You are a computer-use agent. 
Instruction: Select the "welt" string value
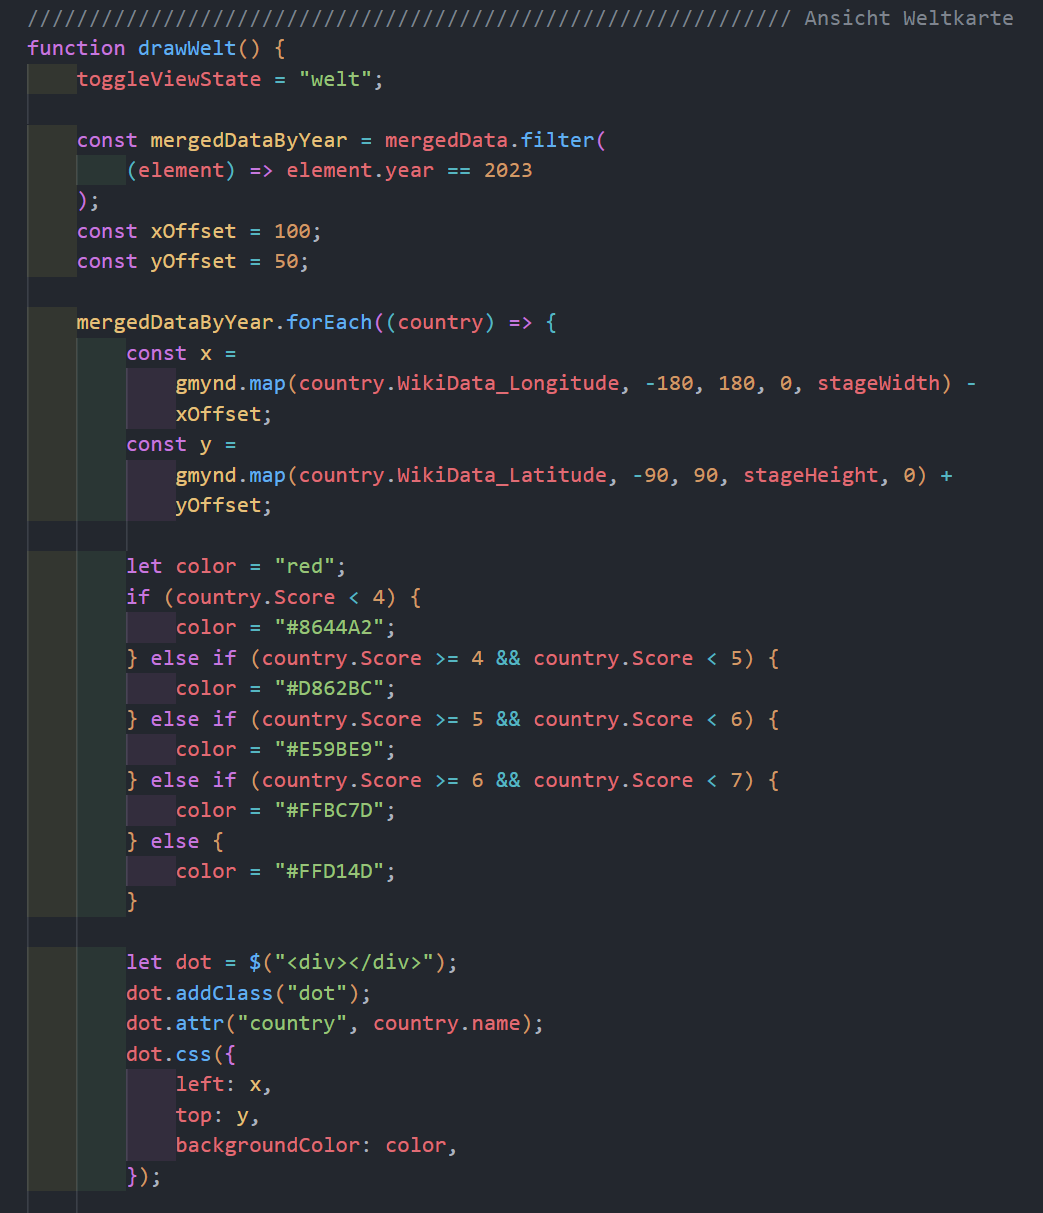(x=335, y=79)
